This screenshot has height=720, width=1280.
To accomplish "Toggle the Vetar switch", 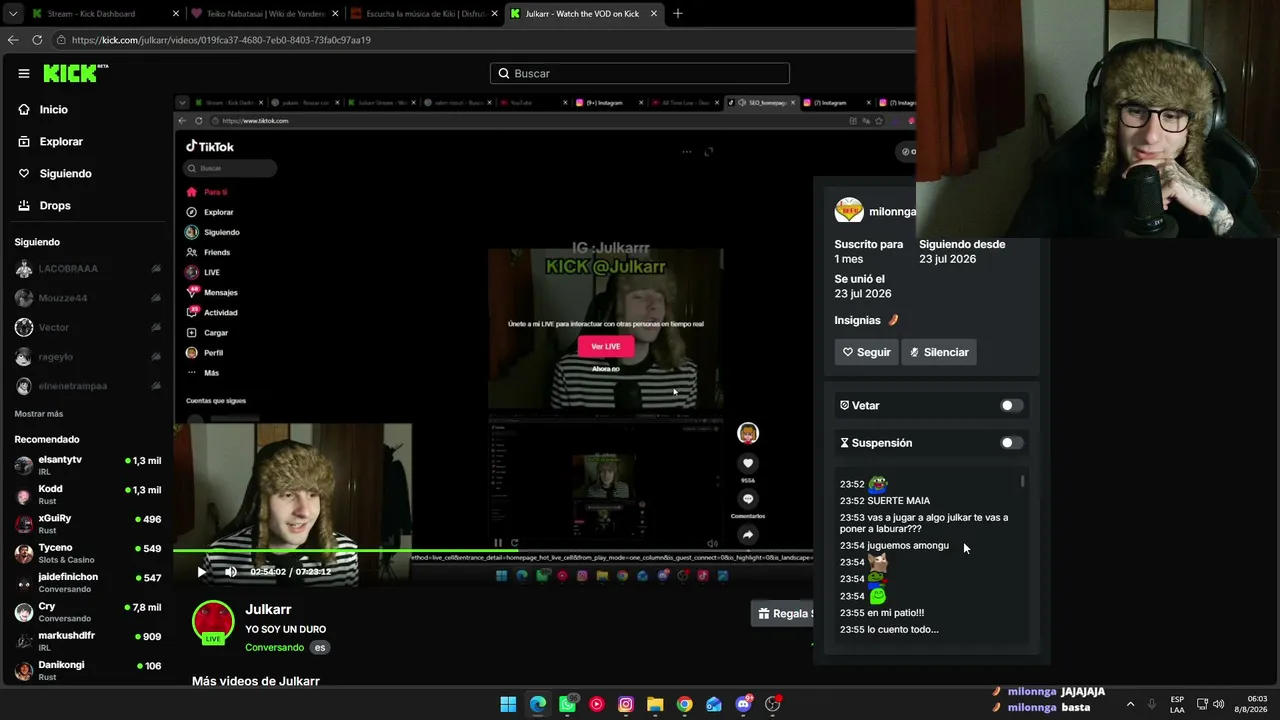I will (1011, 406).
